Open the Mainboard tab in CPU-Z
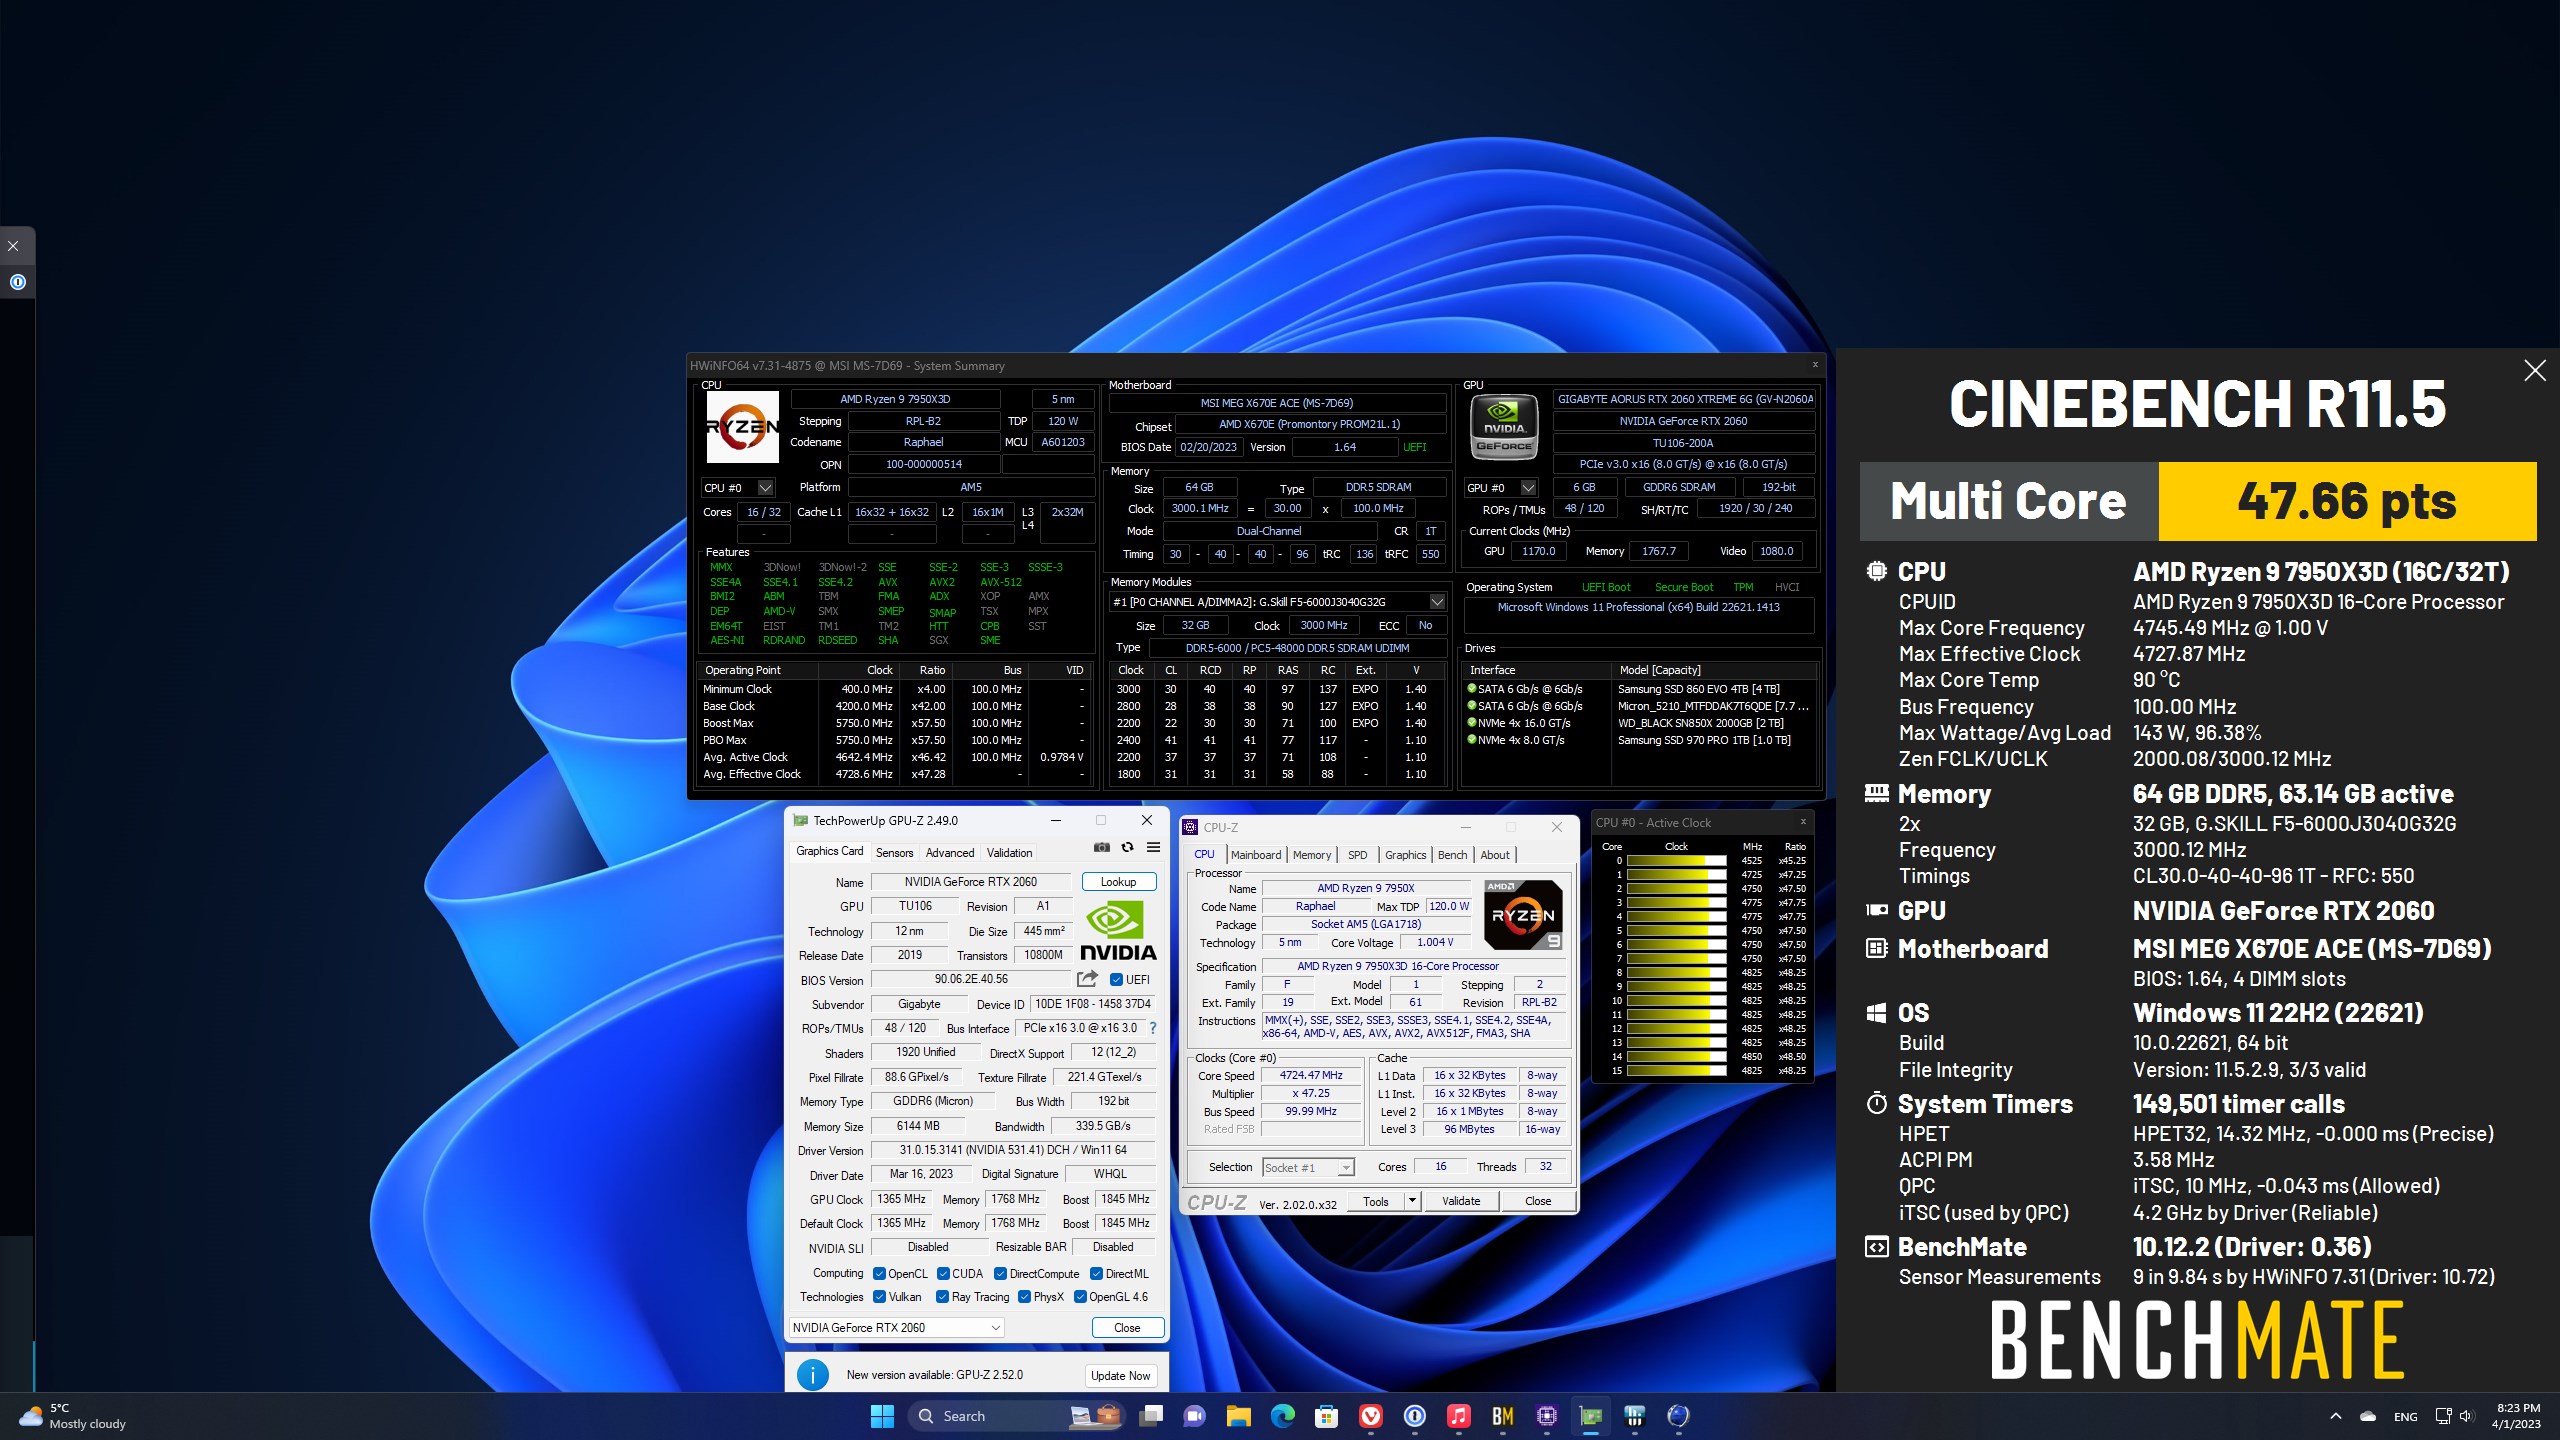This screenshot has width=2560, height=1440. [1256, 855]
